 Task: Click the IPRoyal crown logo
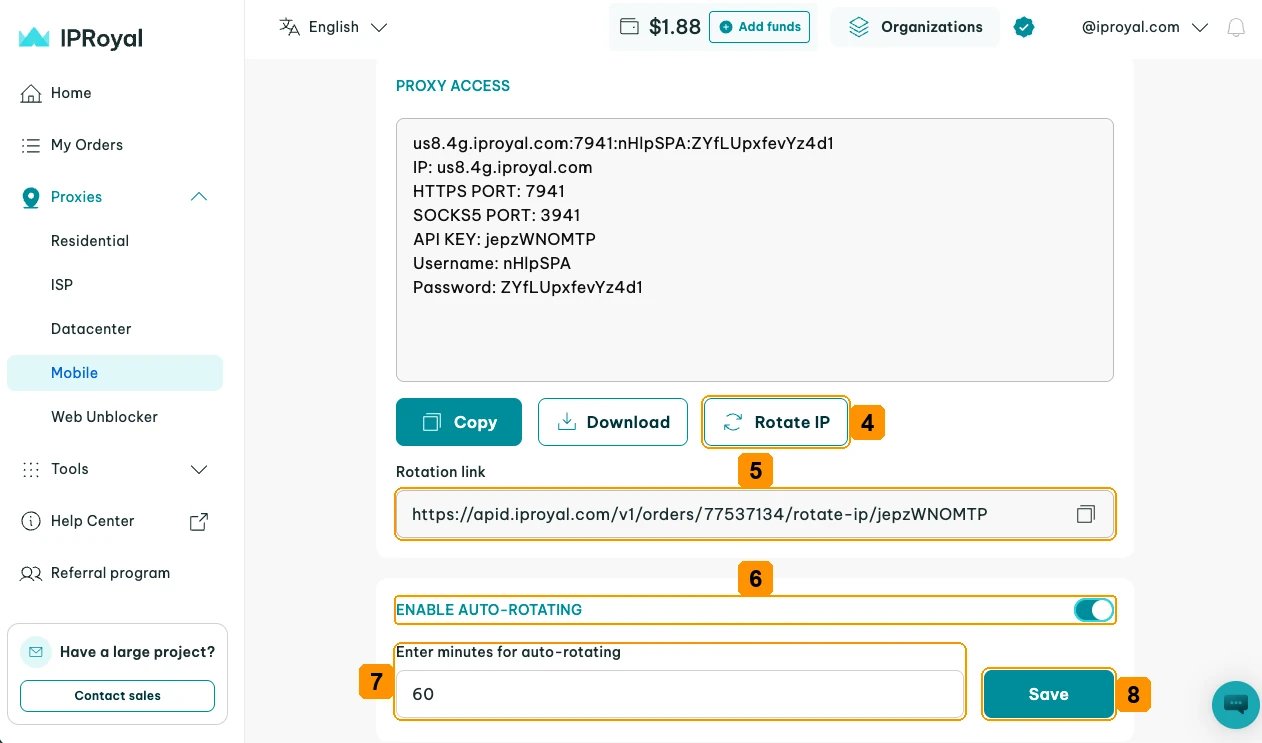pyautogui.click(x=34, y=38)
